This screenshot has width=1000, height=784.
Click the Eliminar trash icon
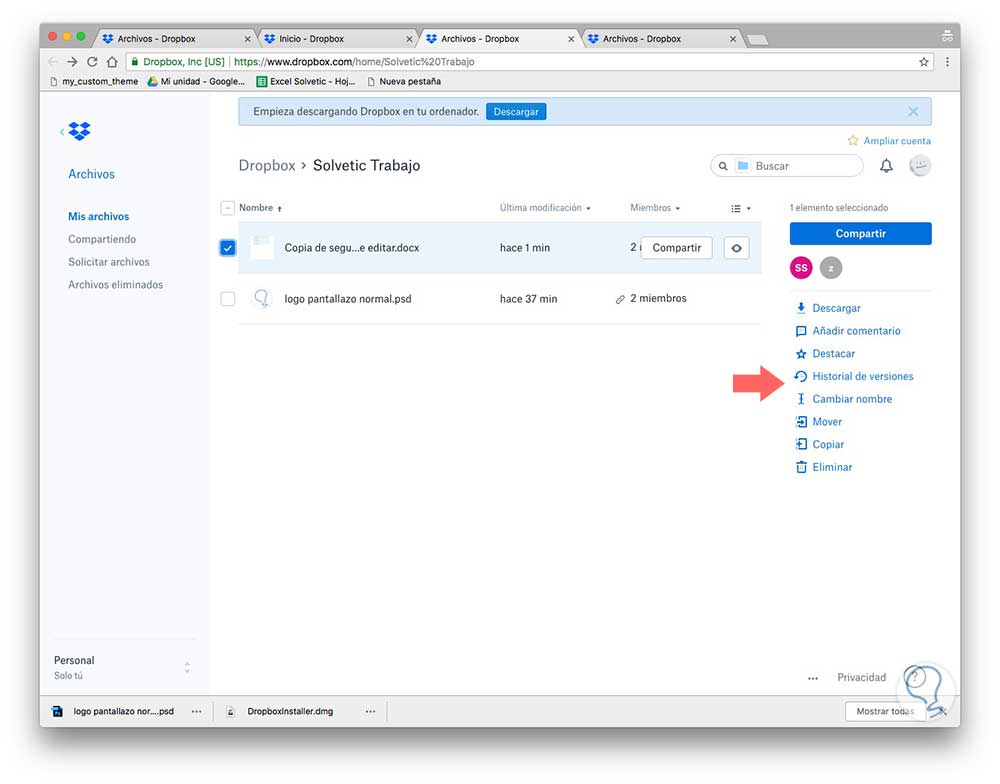801,467
